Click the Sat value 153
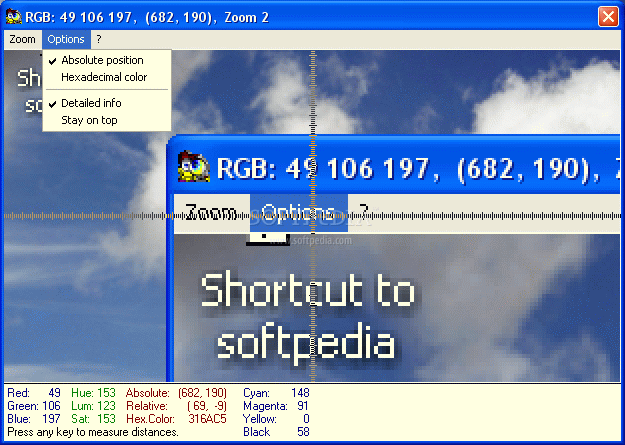Screen dimensions: 625x445 tap(106, 419)
